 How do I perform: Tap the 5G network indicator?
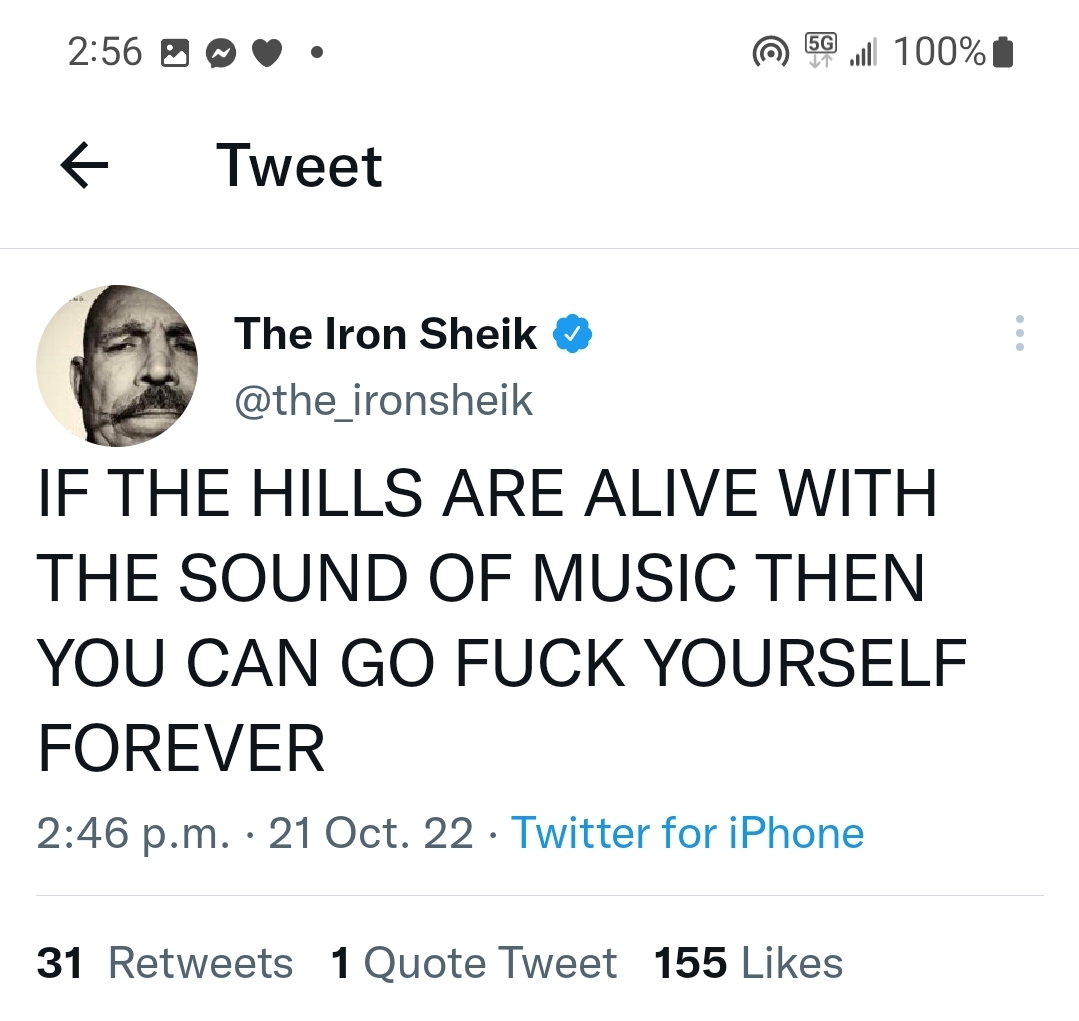821,50
